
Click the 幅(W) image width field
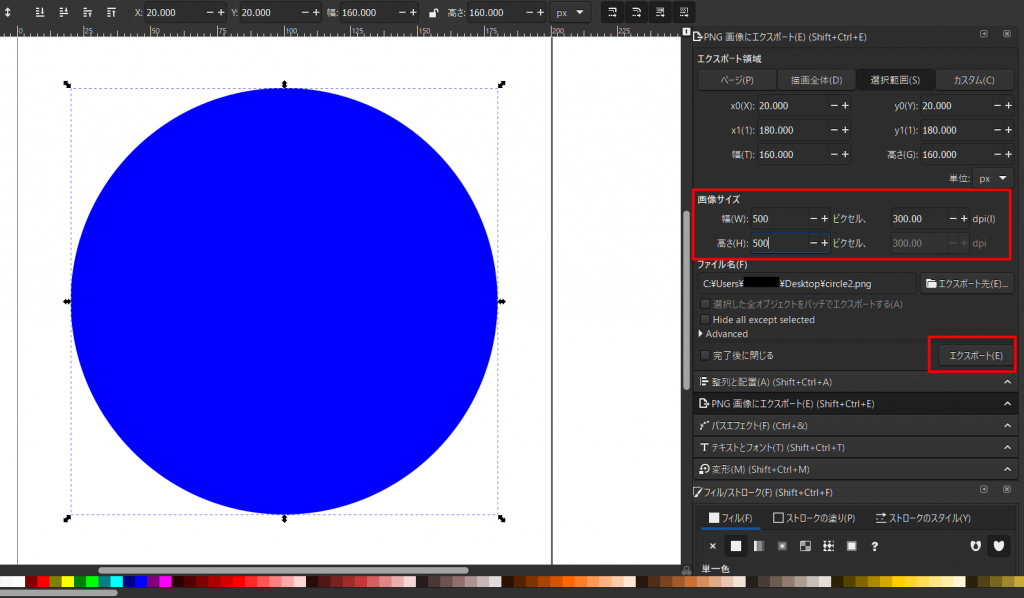779,218
